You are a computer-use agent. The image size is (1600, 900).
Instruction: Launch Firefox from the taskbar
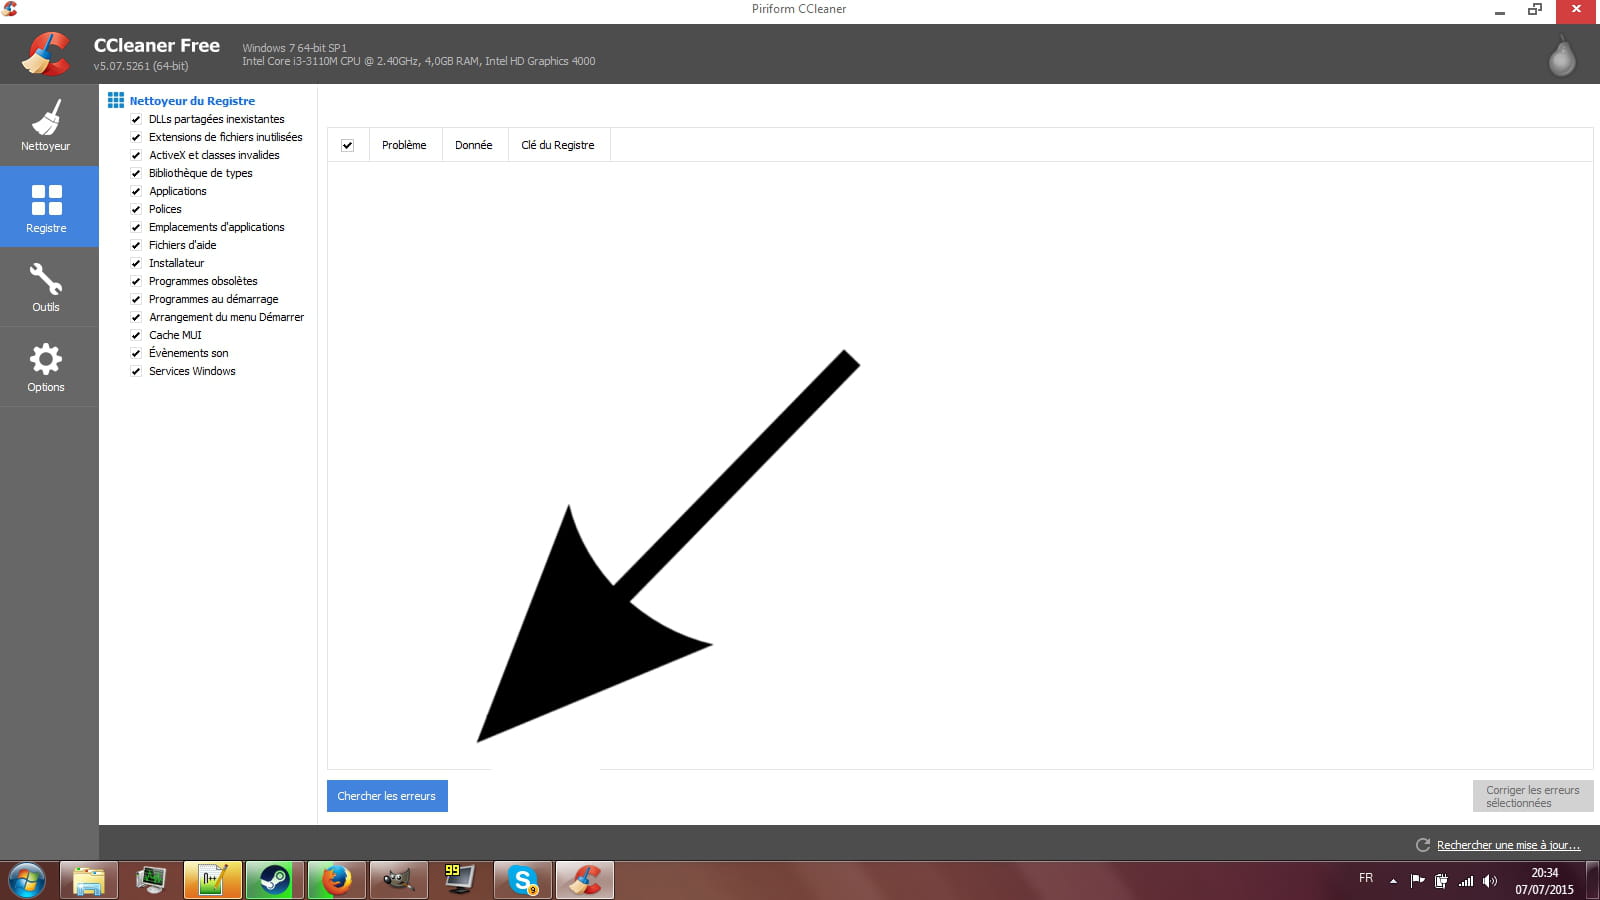click(336, 880)
